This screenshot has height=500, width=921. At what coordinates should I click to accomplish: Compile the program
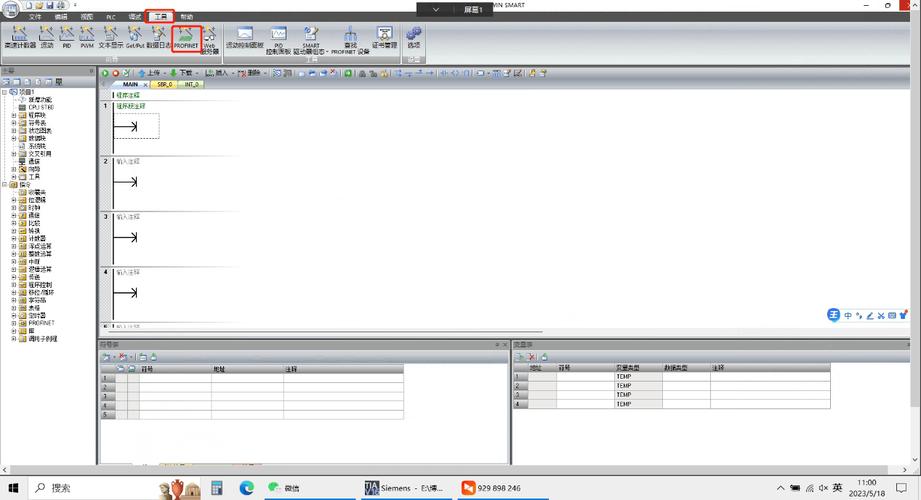click(126, 73)
